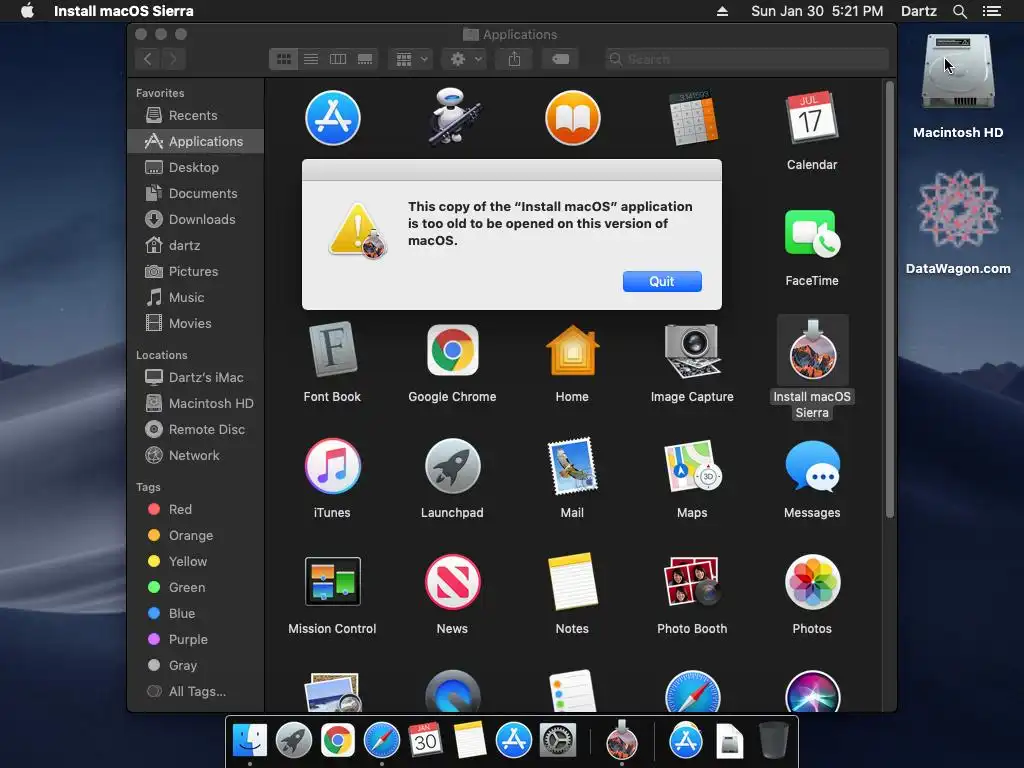1024x768 pixels.
Task: Filter by the Orange tag
Action: click(x=195, y=536)
